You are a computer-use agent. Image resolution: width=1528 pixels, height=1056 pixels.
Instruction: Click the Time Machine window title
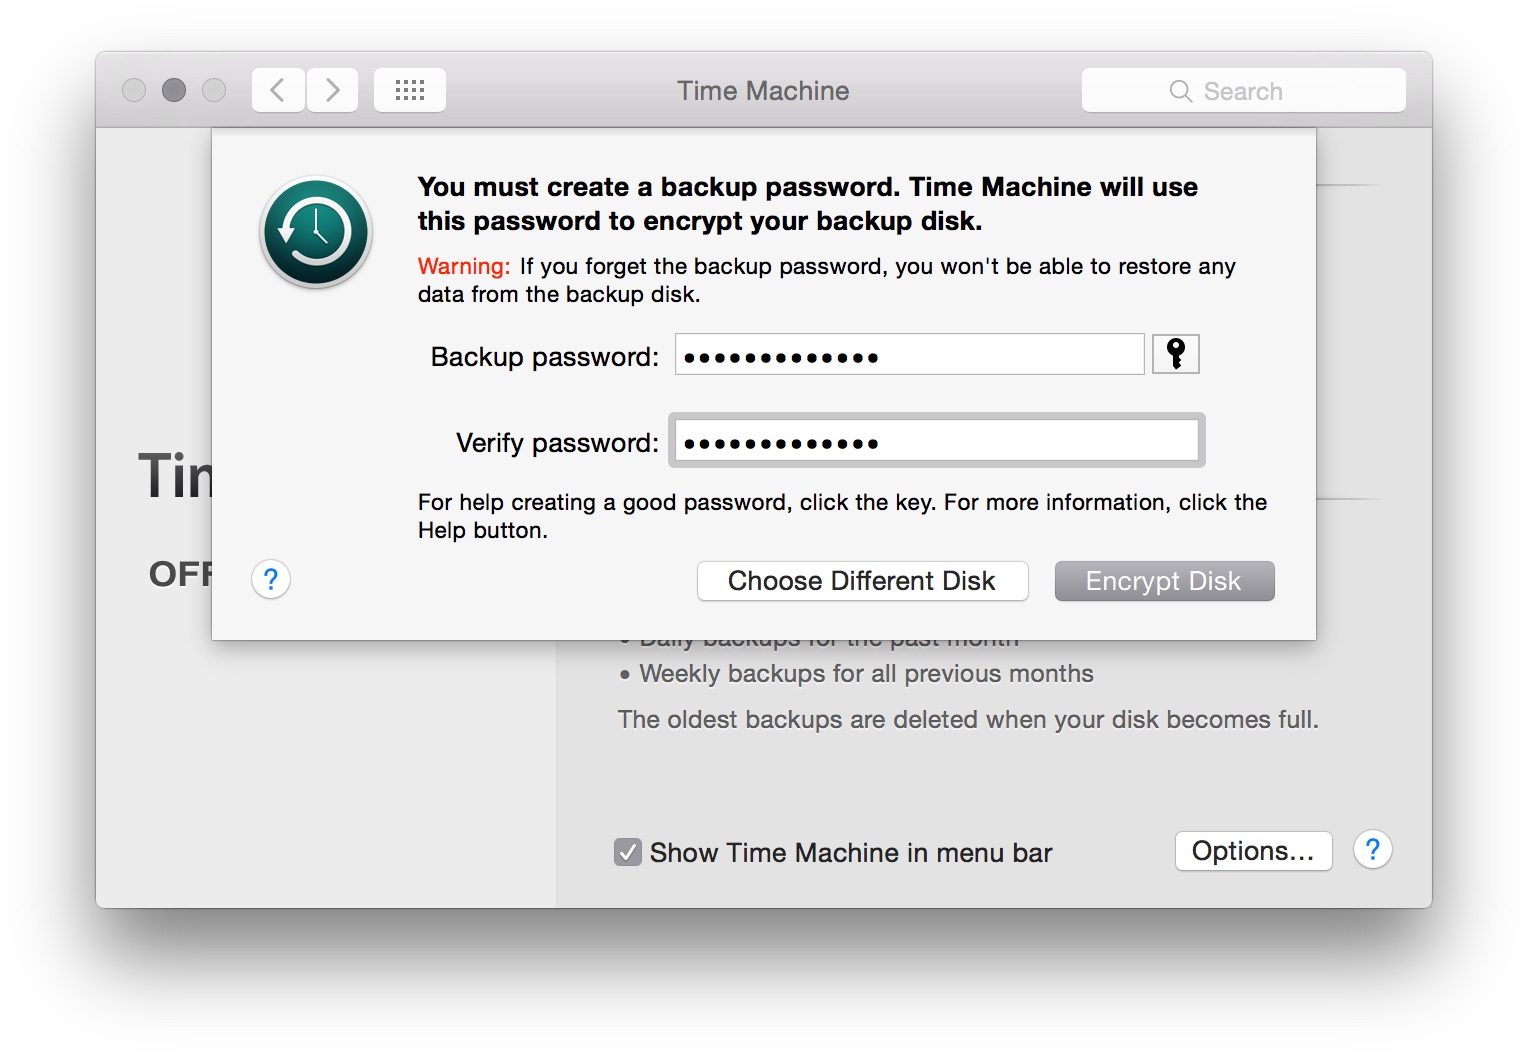coord(763,91)
